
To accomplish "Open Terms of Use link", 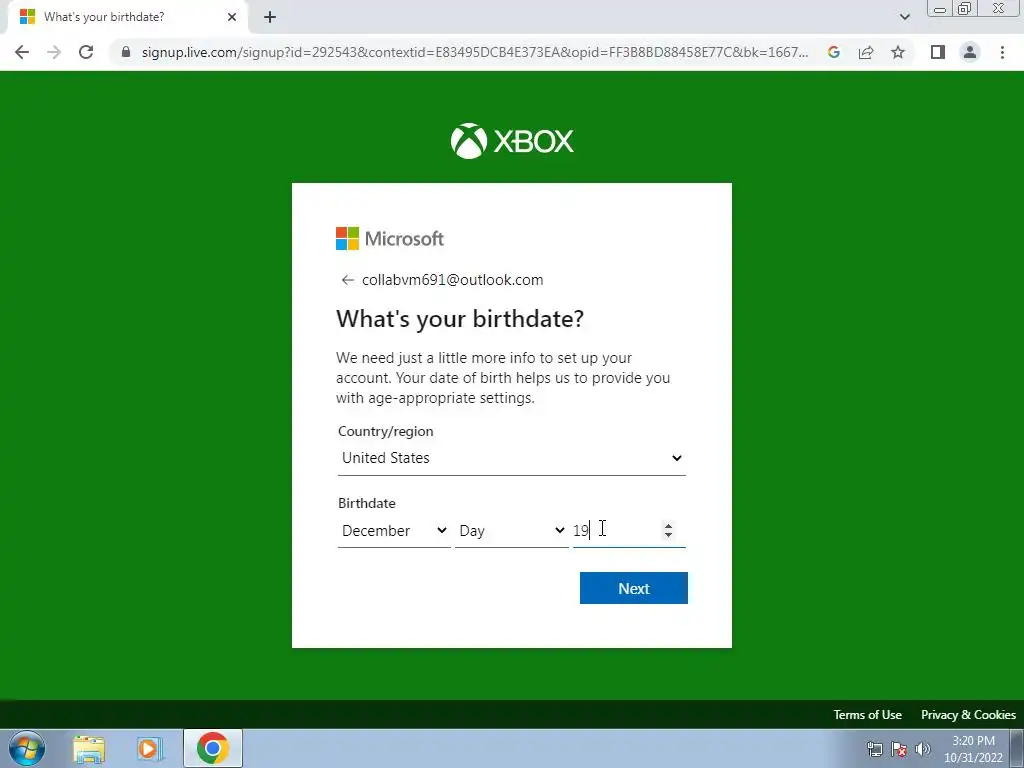I will (x=867, y=714).
